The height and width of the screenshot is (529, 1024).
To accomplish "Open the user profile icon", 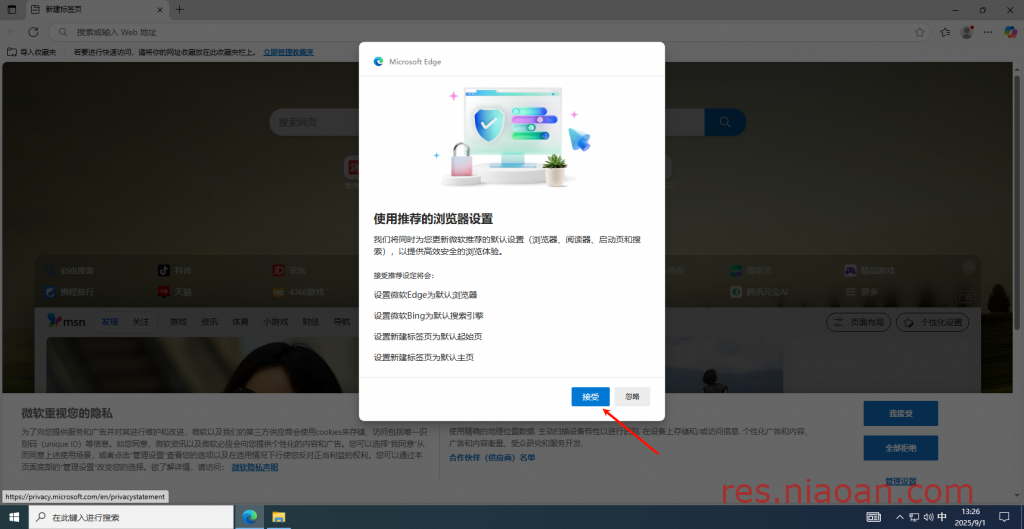I will (x=967, y=32).
